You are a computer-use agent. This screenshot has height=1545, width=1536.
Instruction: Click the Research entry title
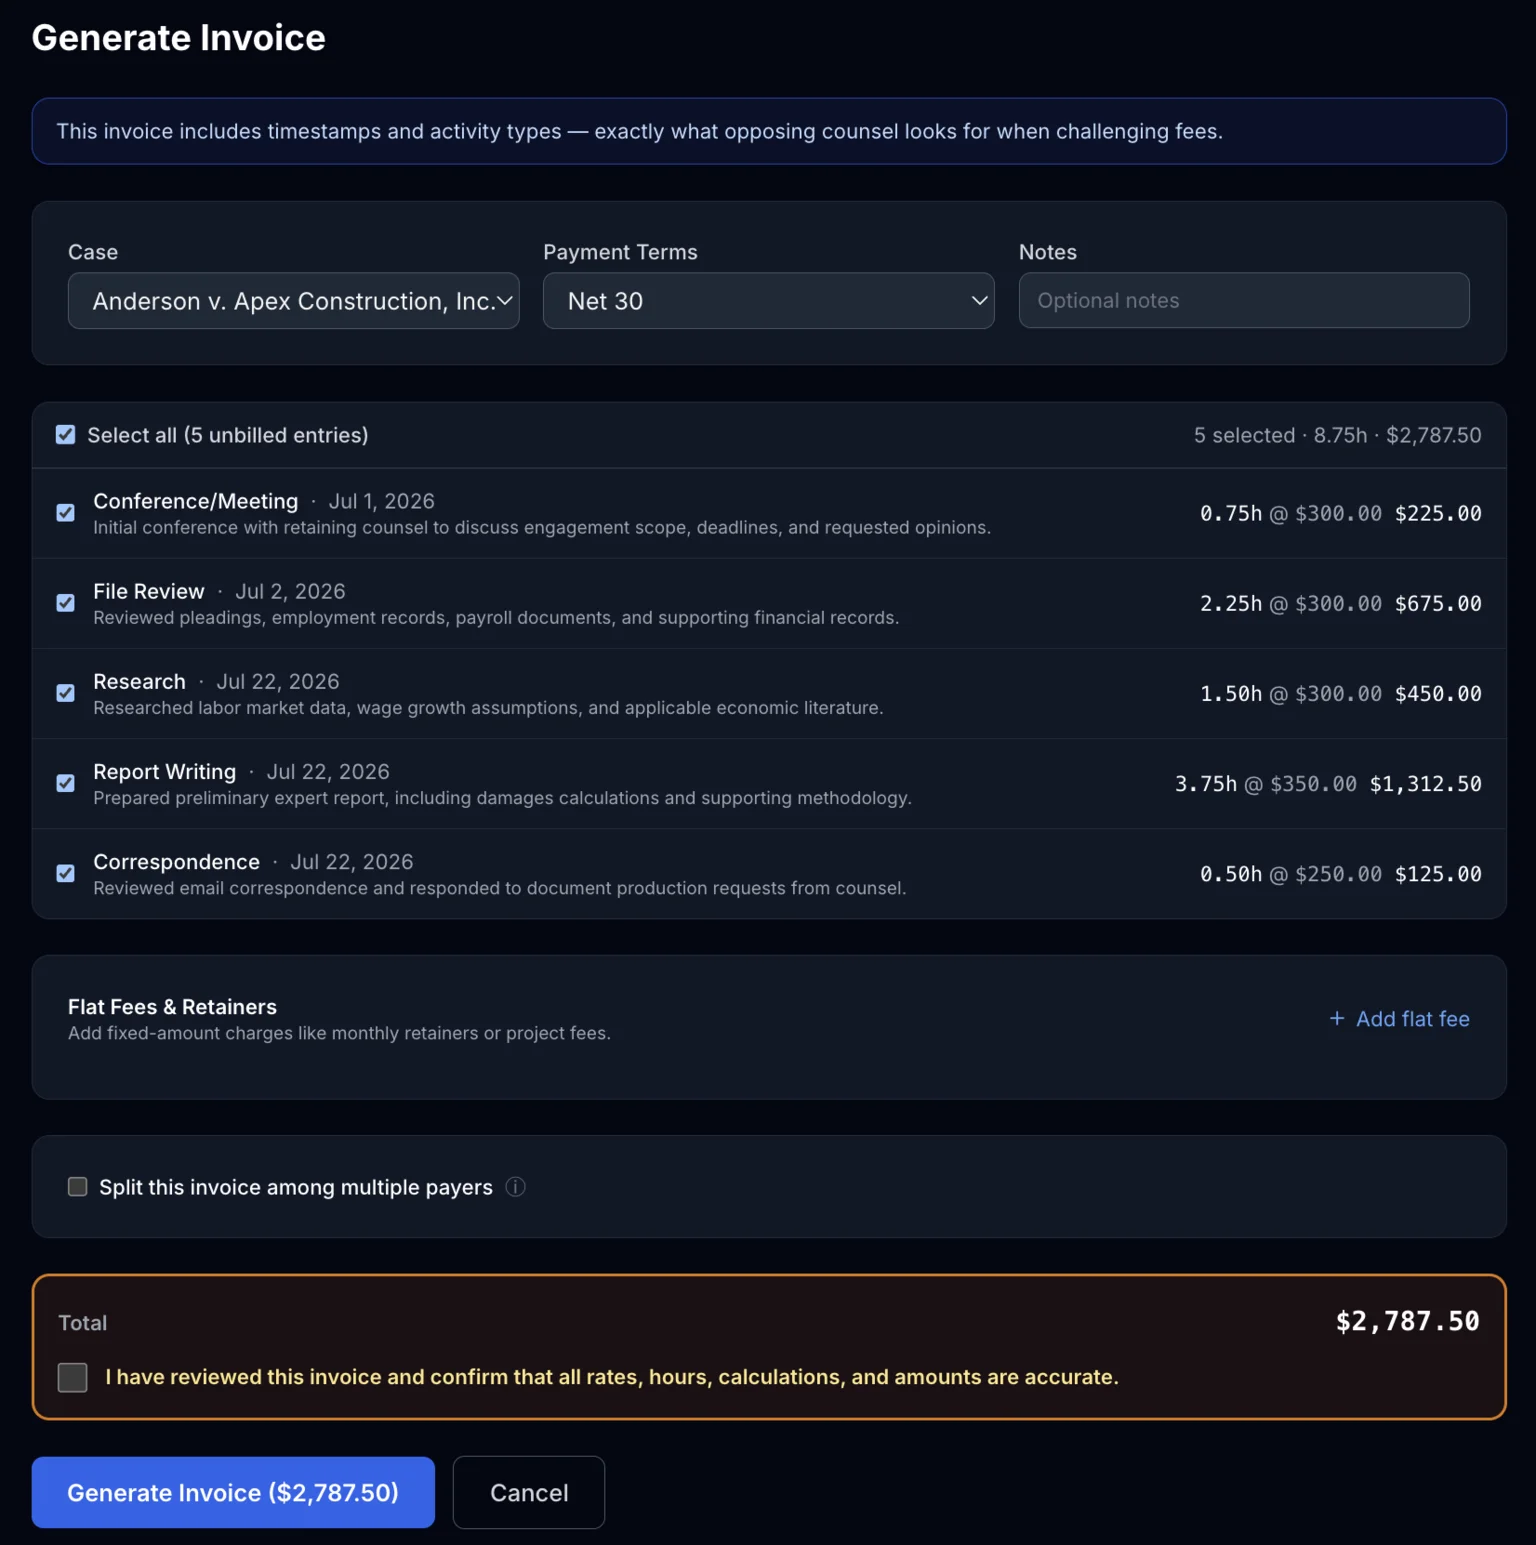pyautogui.click(x=139, y=681)
